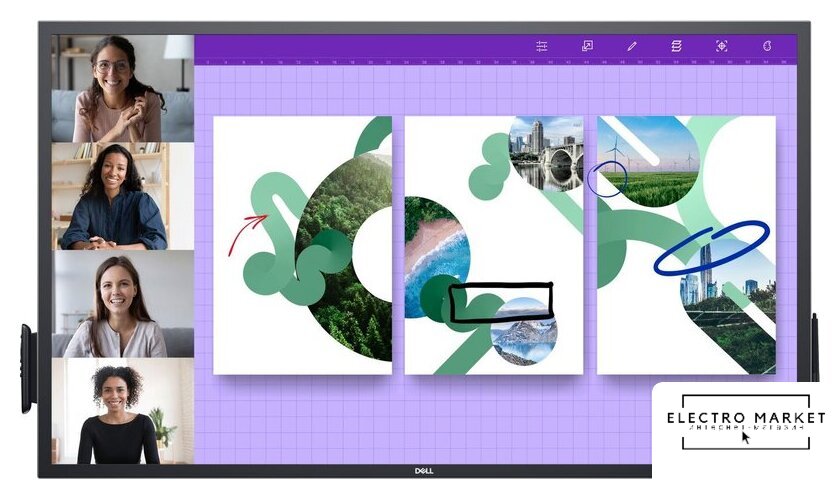Open the color palette icon
Image resolution: width=840 pixels, height=499 pixels.
coord(767,46)
